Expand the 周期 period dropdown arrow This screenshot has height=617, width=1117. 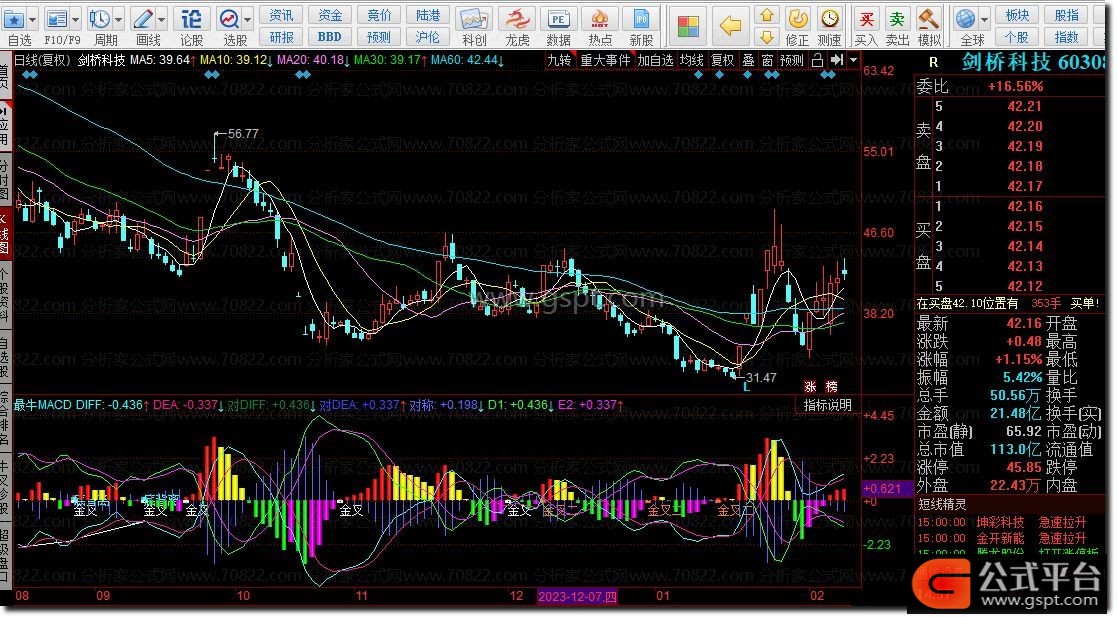[118, 19]
